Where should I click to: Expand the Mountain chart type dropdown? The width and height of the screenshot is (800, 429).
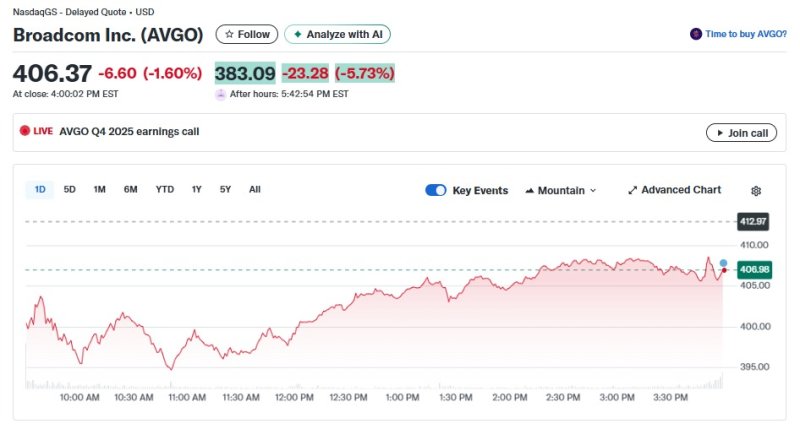(560, 190)
